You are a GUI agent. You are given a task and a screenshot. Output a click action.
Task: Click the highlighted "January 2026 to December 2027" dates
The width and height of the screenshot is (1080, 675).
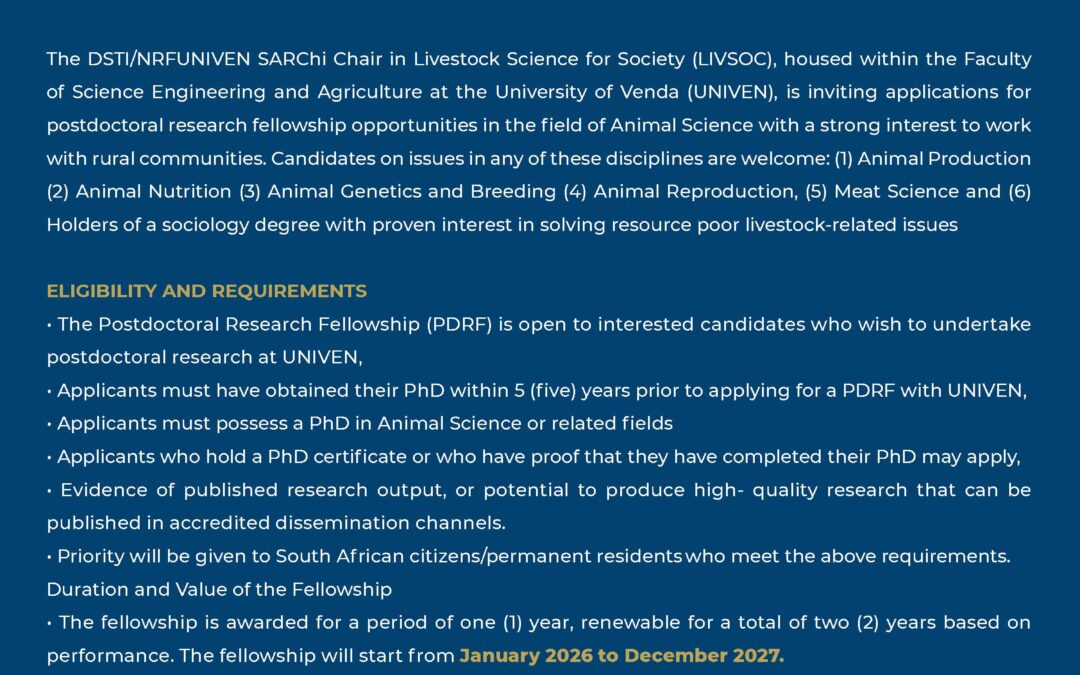(x=621, y=655)
